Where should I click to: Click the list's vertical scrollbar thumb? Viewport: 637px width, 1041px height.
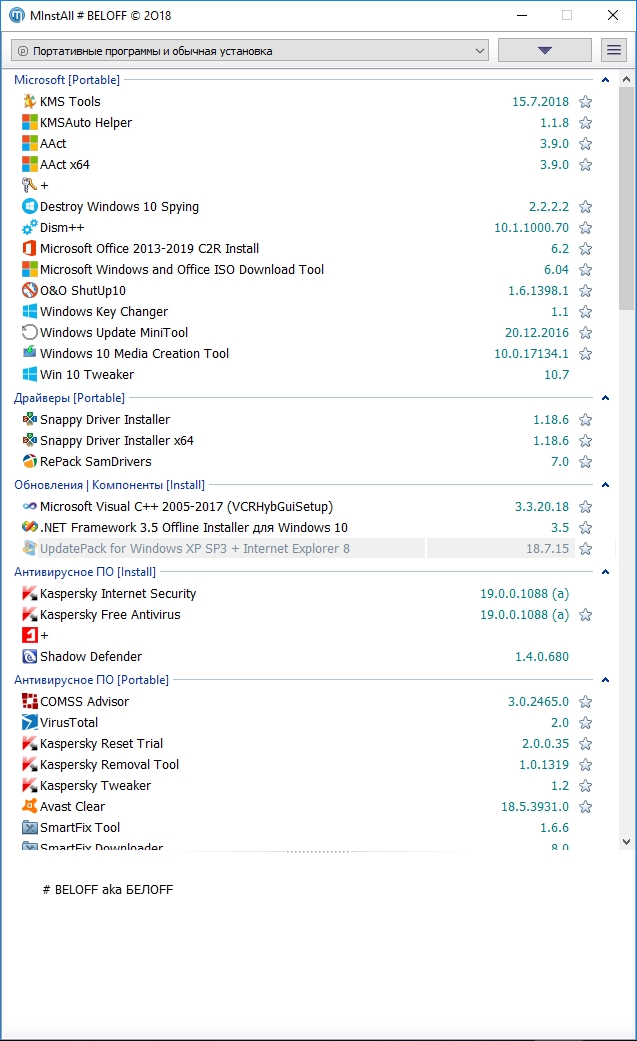[626, 198]
